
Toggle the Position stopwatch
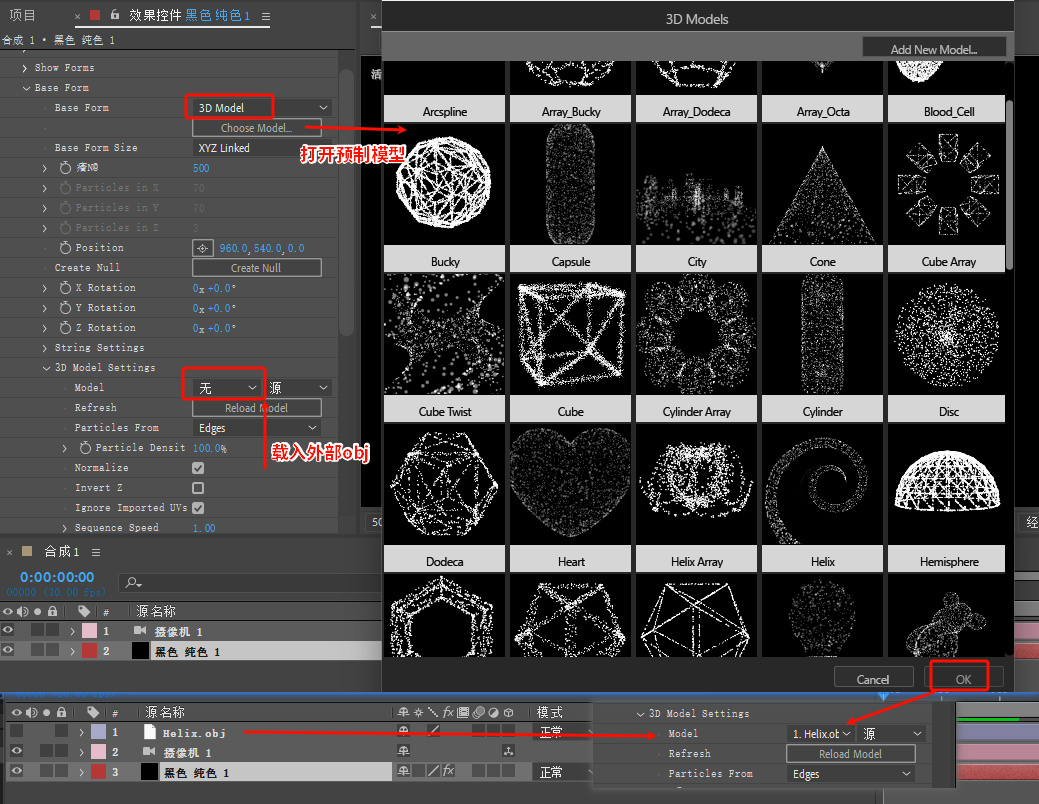point(65,247)
